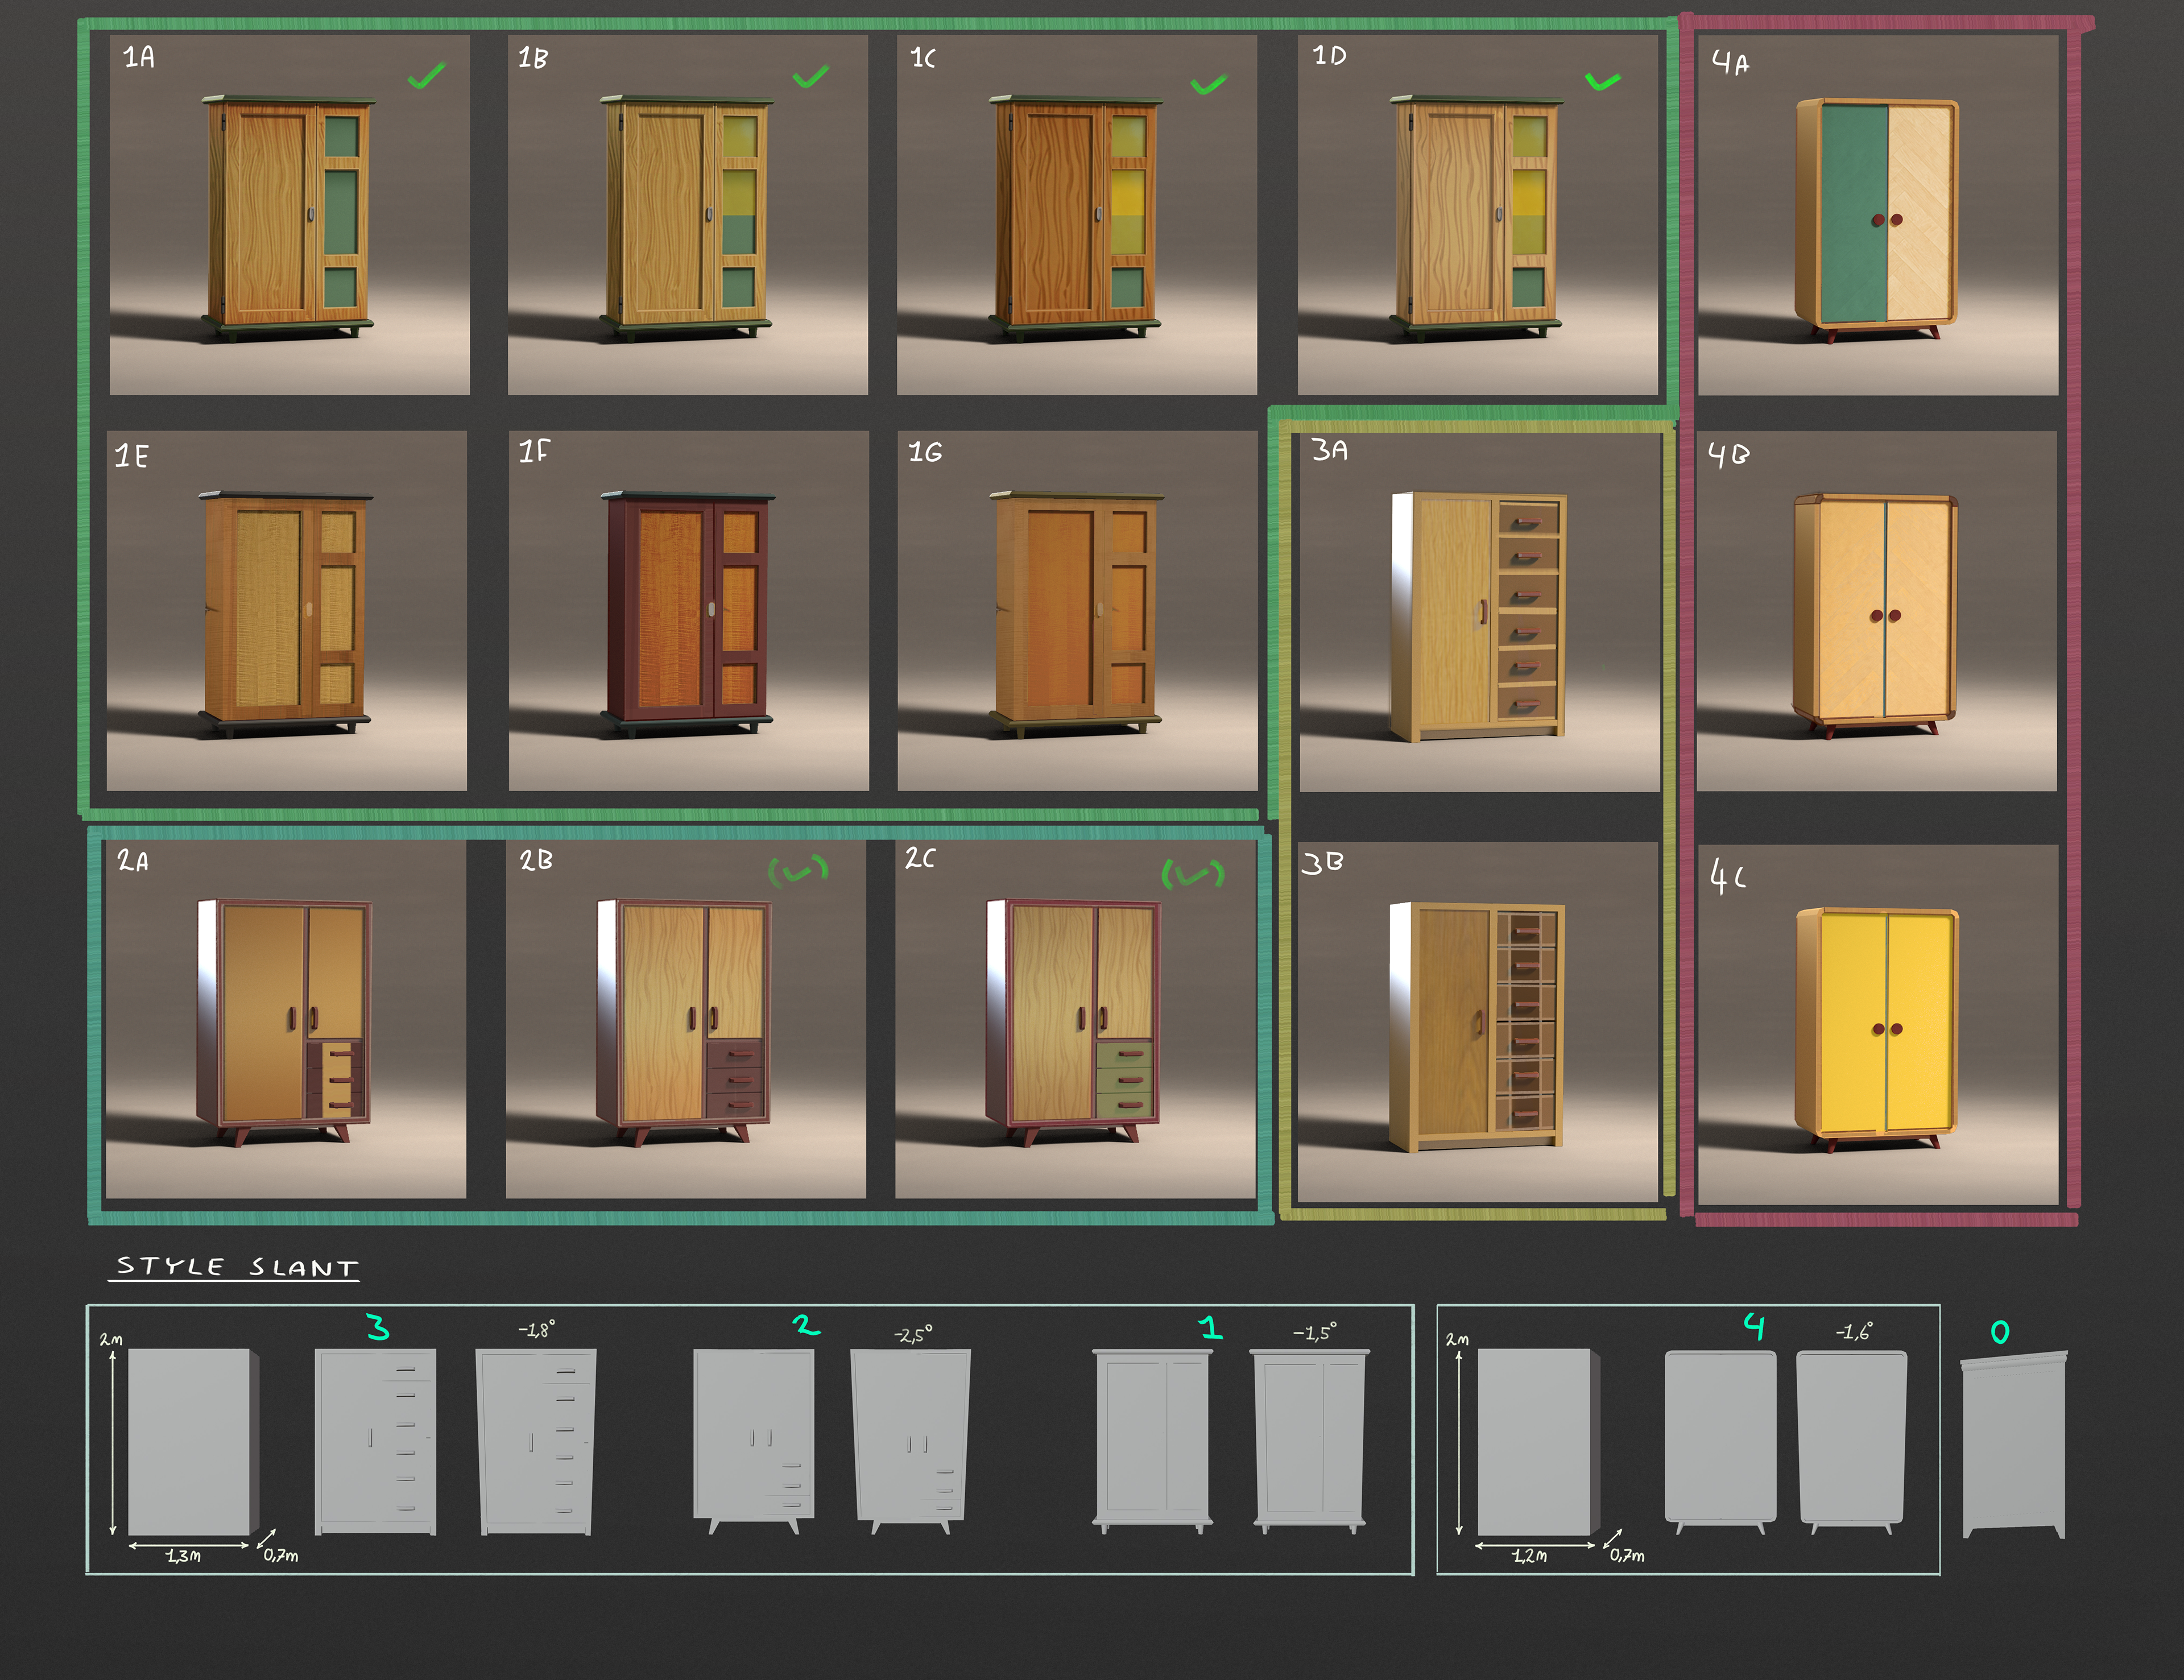The image size is (2184, 1680).
Task: Pick the 3A cabinet with six drawers
Action: coord(1479,612)
